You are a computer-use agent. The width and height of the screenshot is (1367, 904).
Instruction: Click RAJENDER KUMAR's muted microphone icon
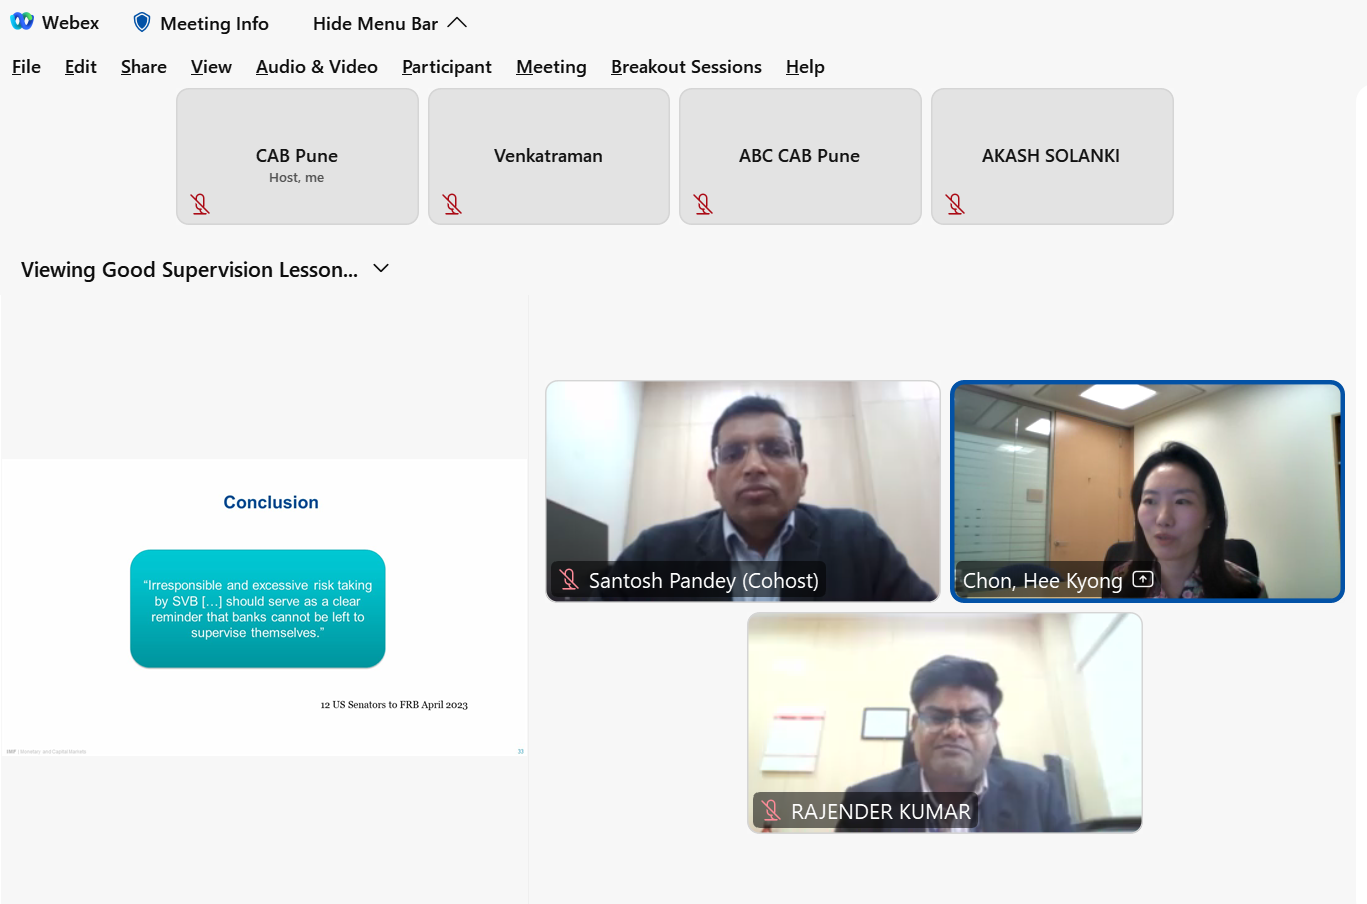pos(771,810)
